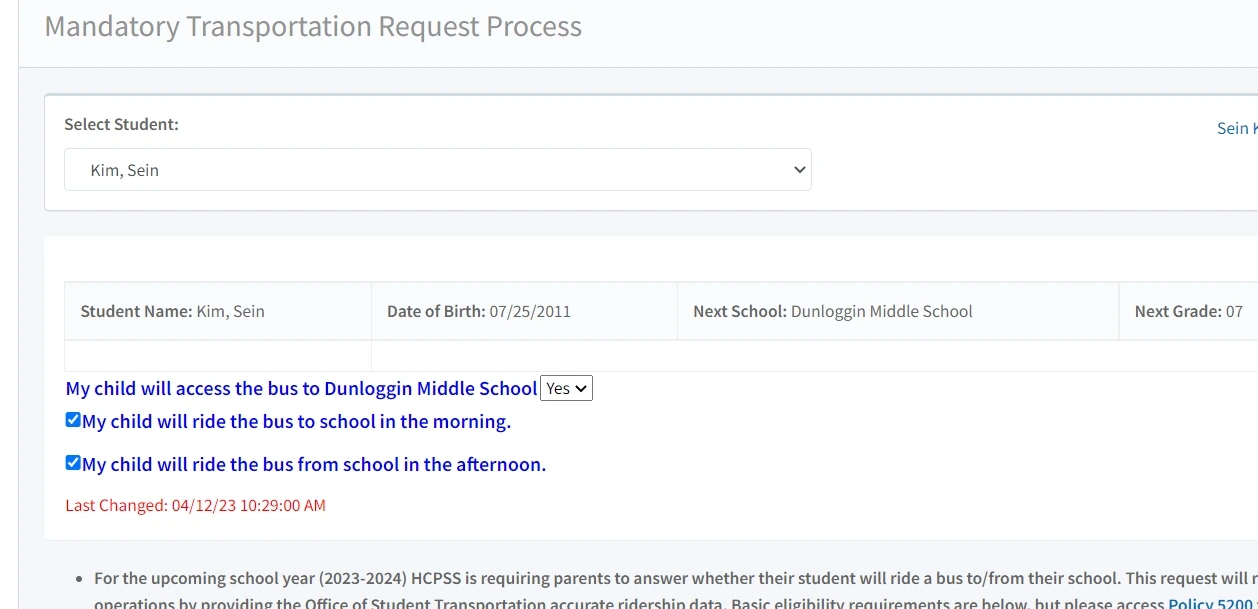Click the Date of Birth 07/25/2011 cell
Screen dimensions: 1258x609
tap(524, 311)
